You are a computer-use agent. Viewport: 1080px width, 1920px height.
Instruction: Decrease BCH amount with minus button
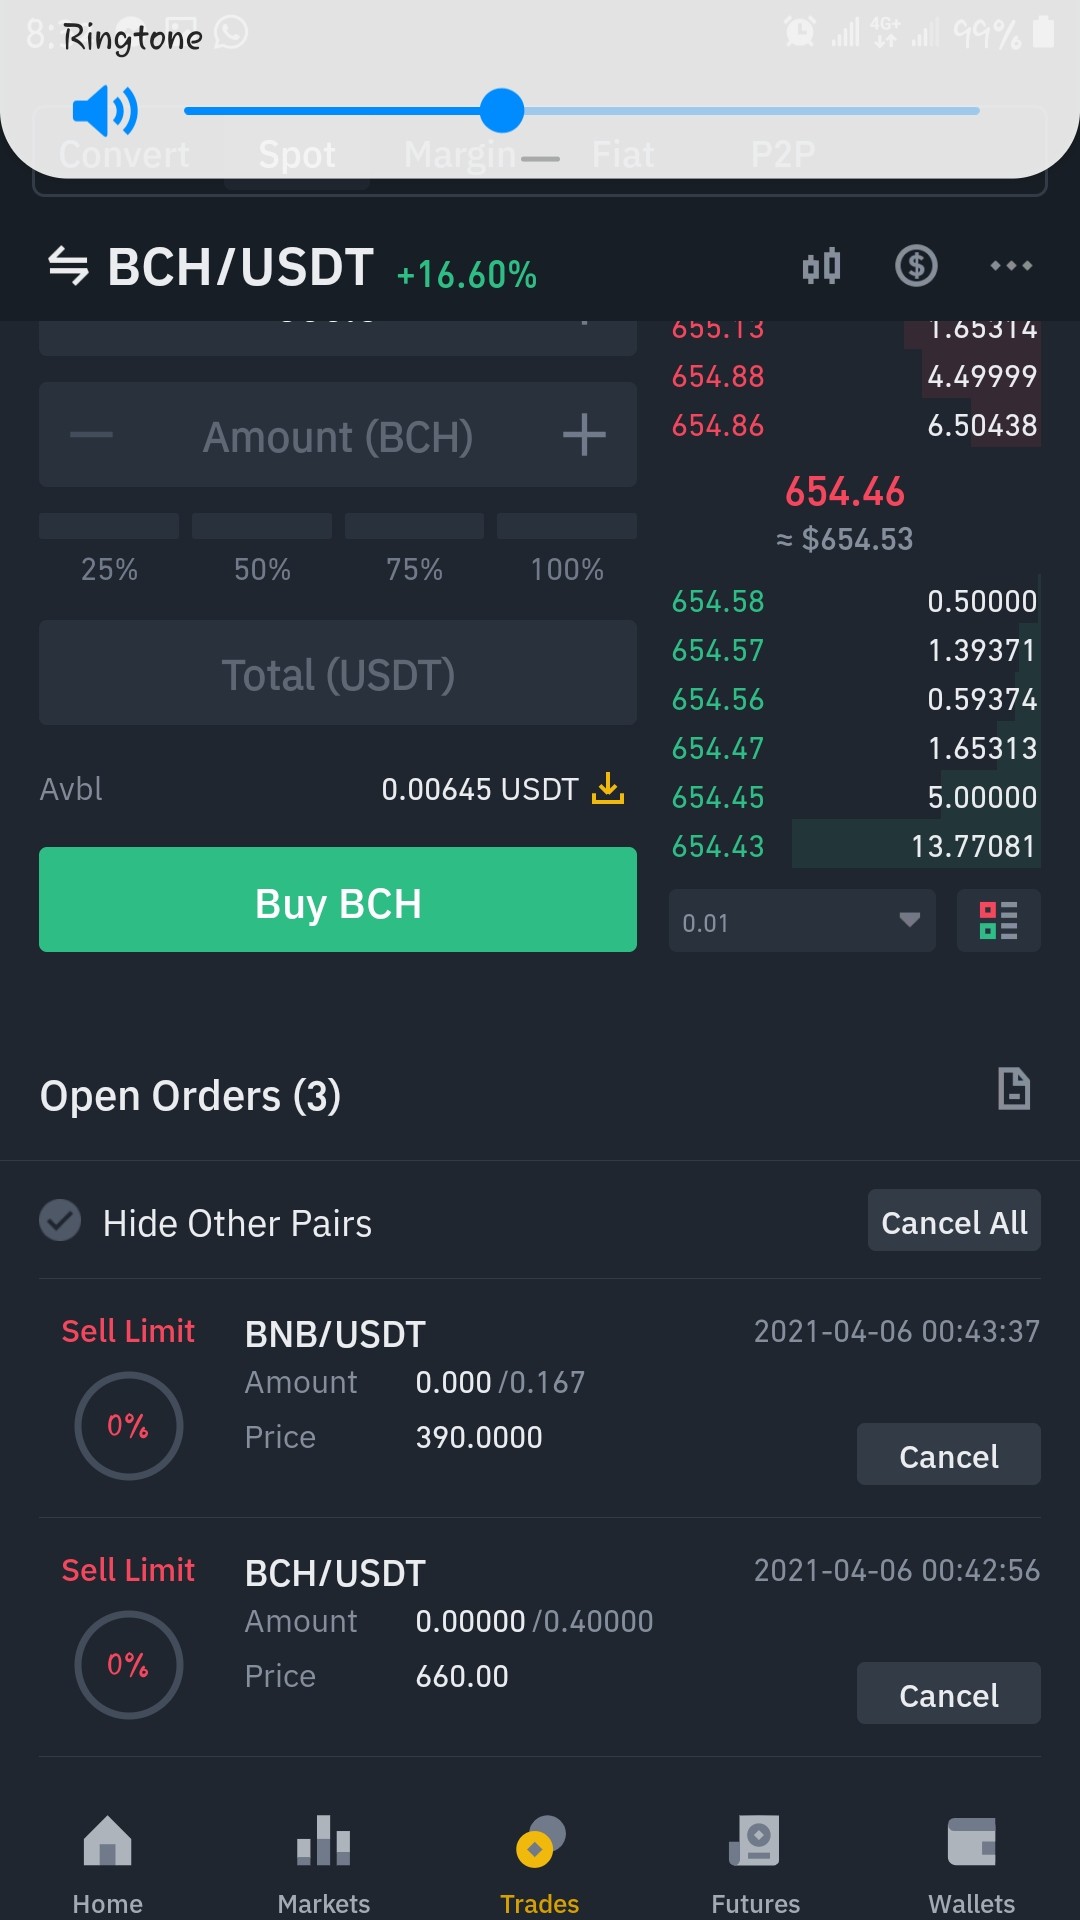[92, 435]
